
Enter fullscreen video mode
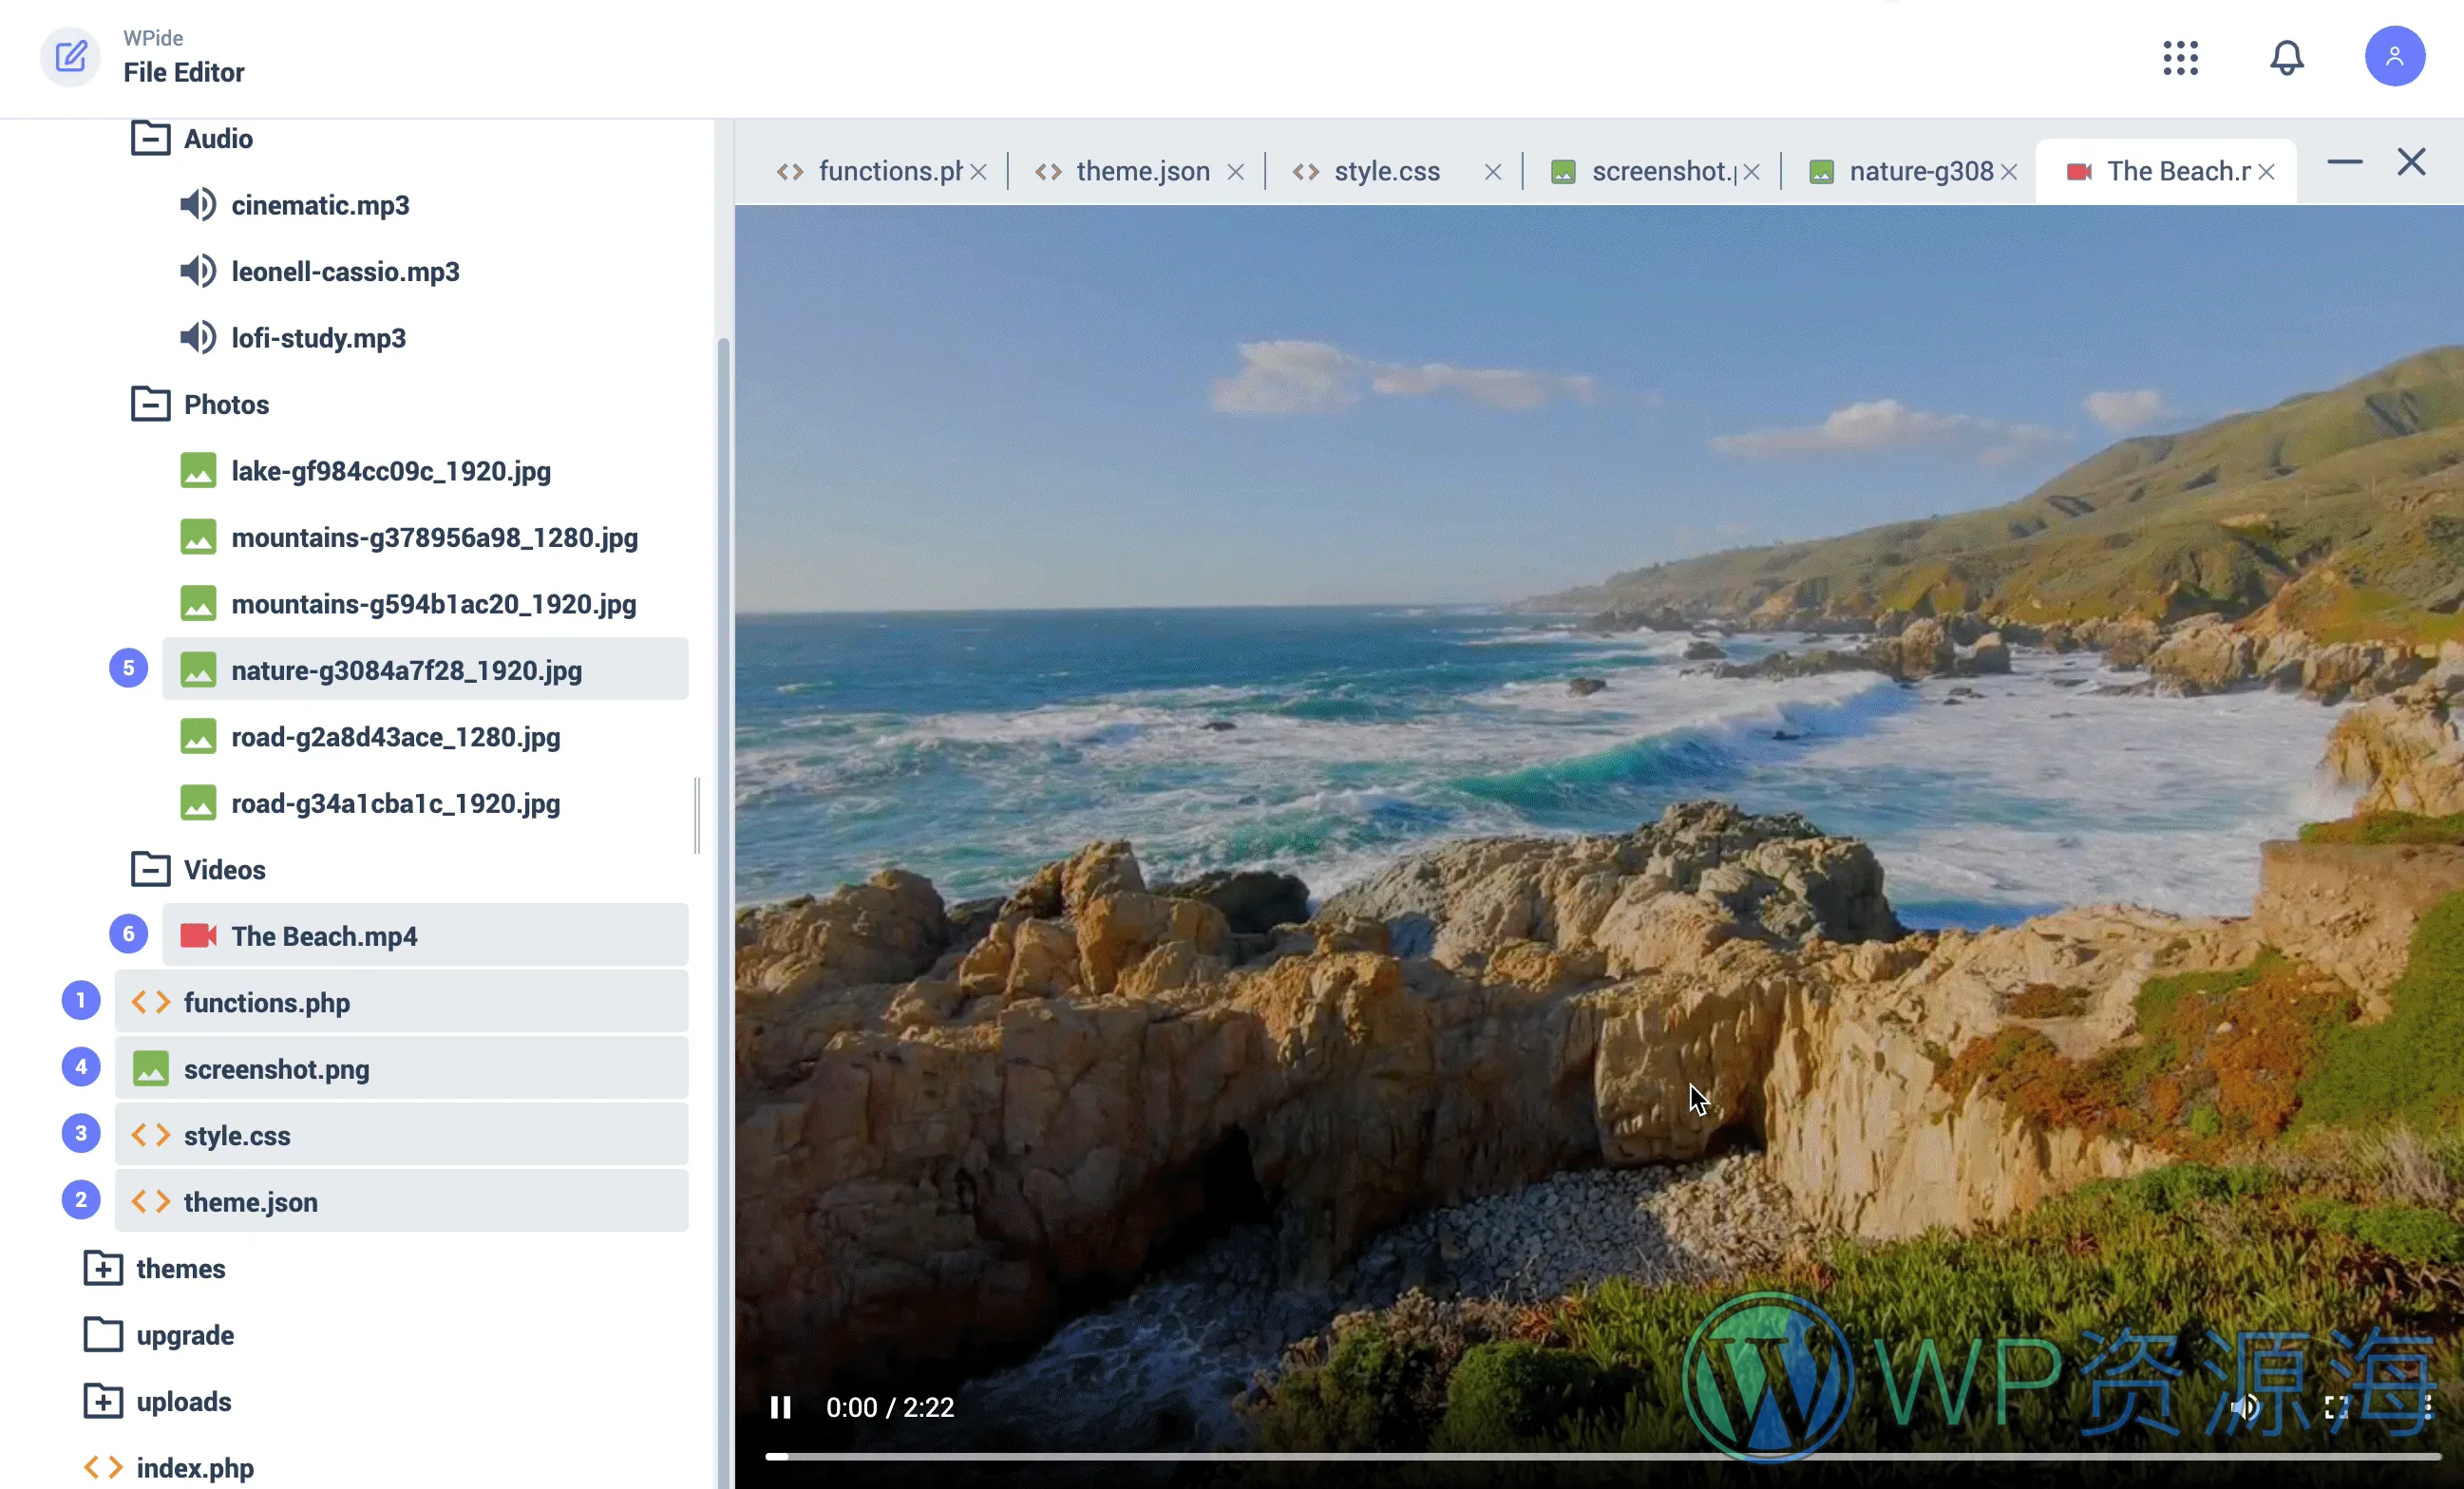(2336, 1407)
